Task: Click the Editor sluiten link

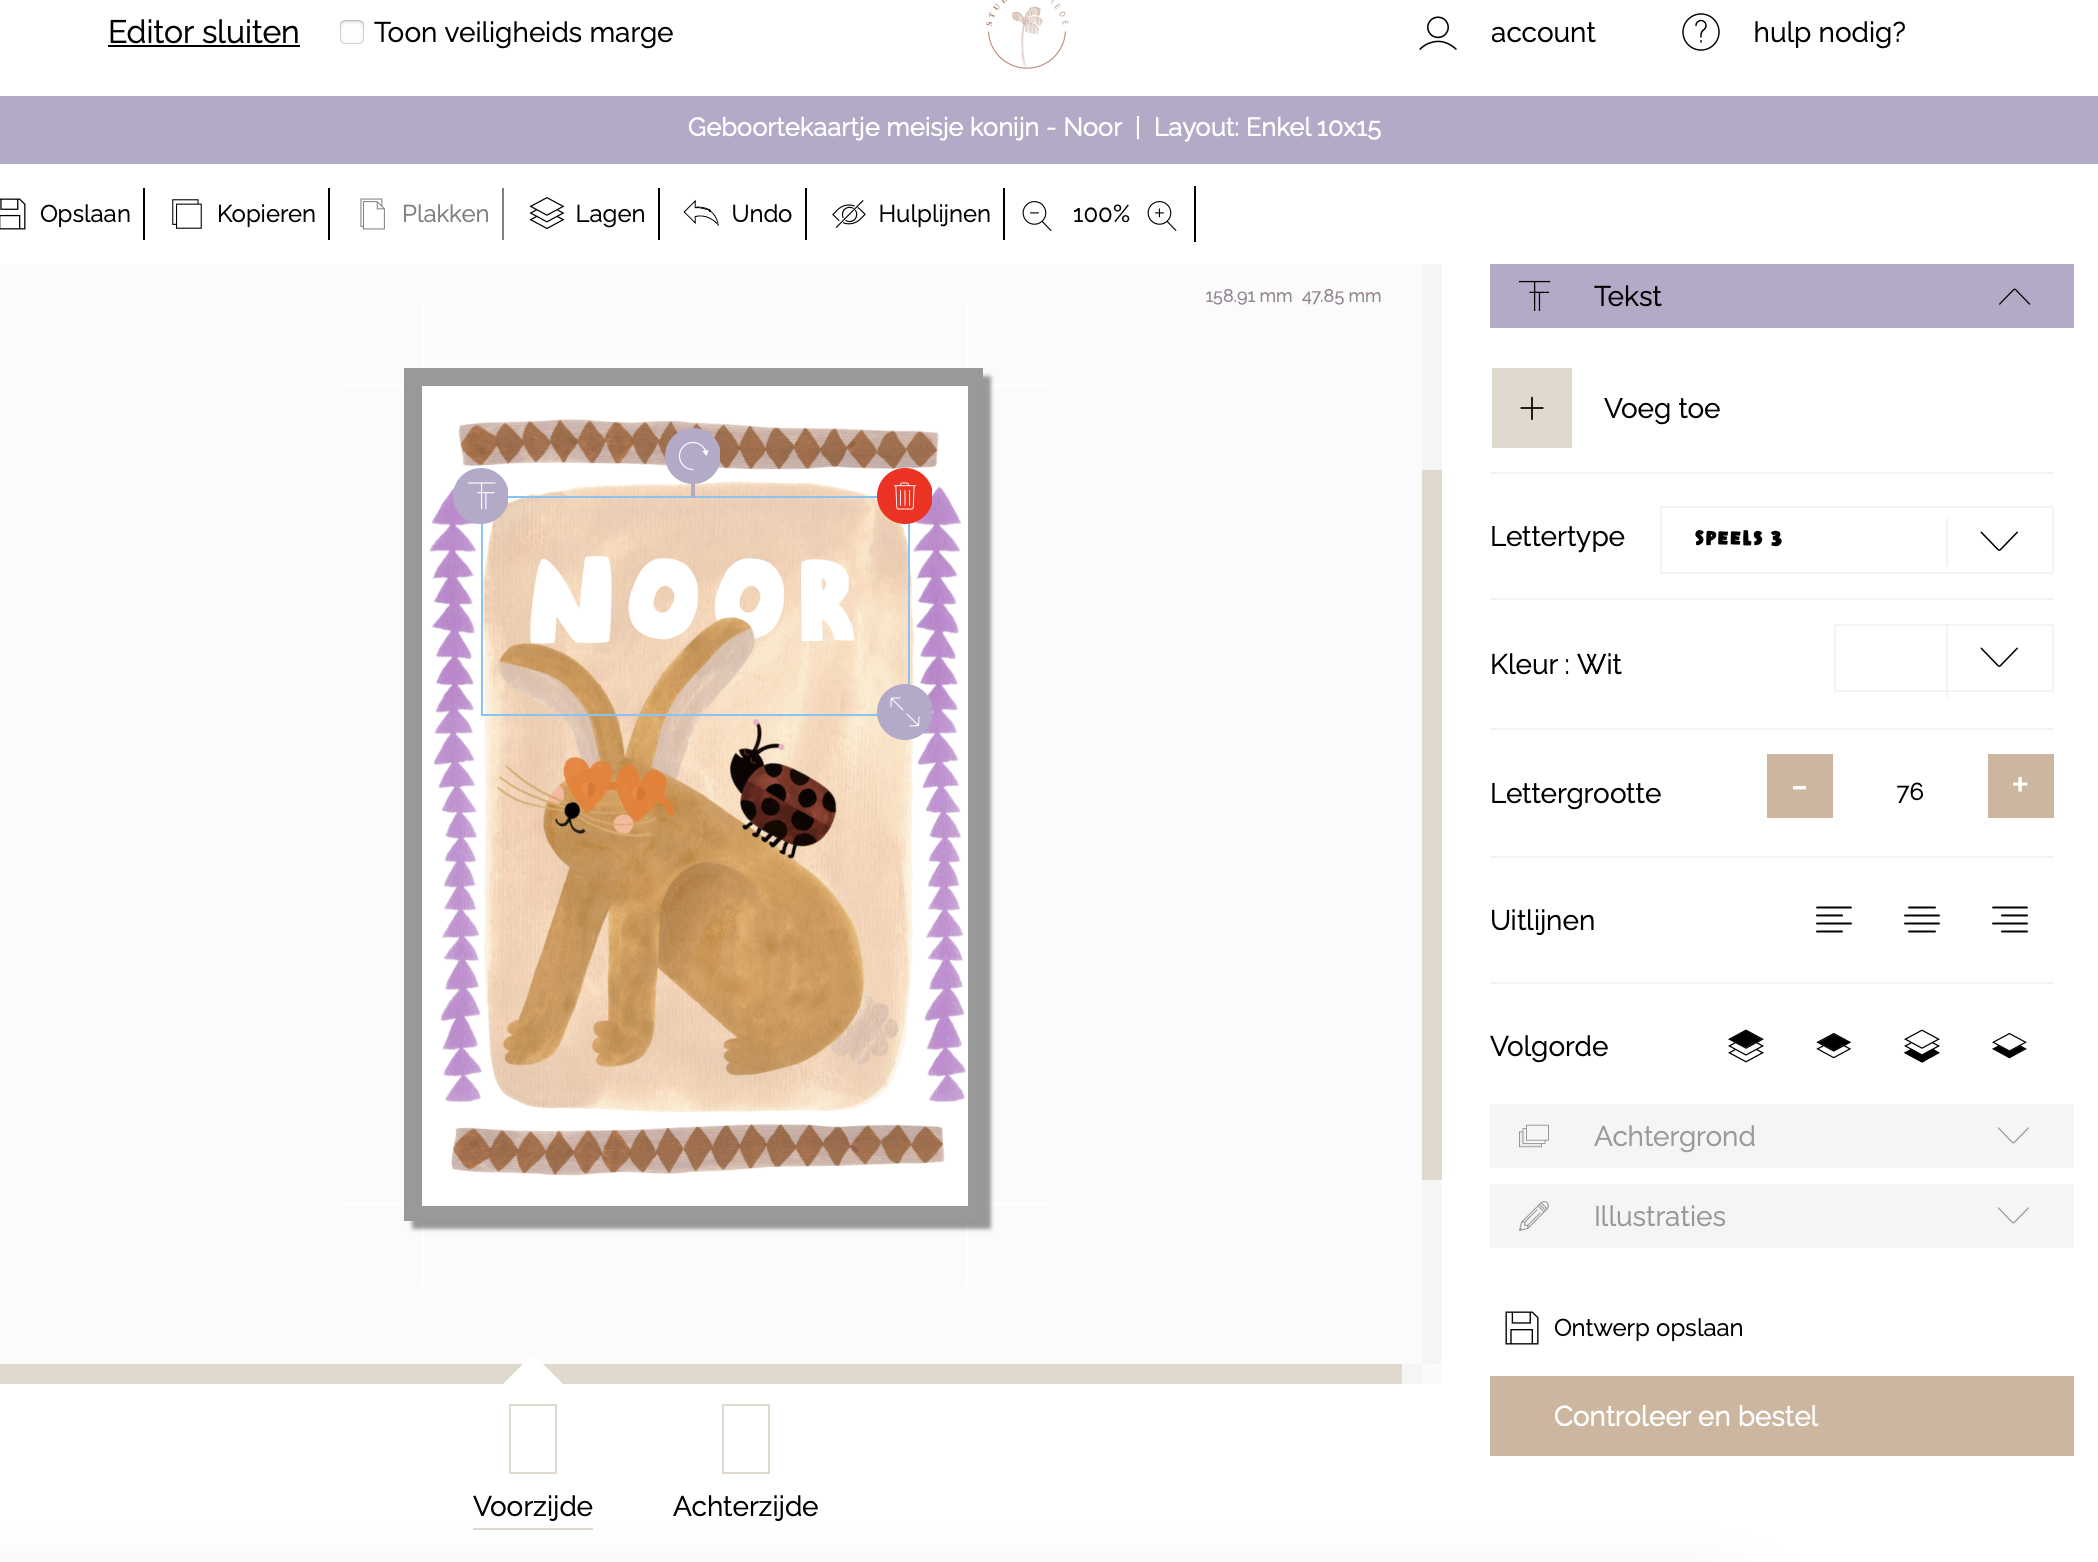Action: [x=203, y=32]
